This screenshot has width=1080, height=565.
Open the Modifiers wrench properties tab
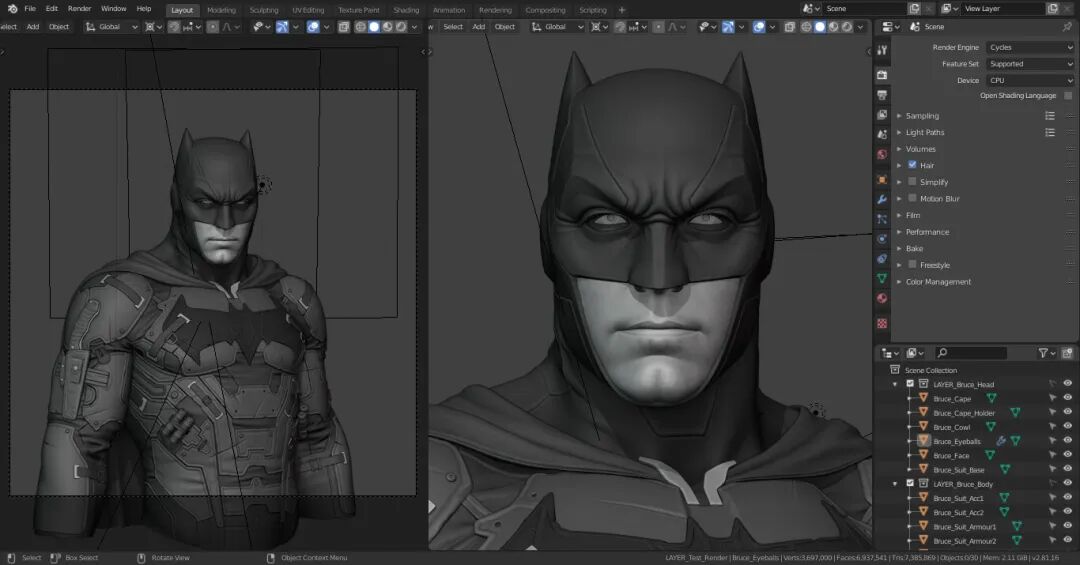point(882,199)
